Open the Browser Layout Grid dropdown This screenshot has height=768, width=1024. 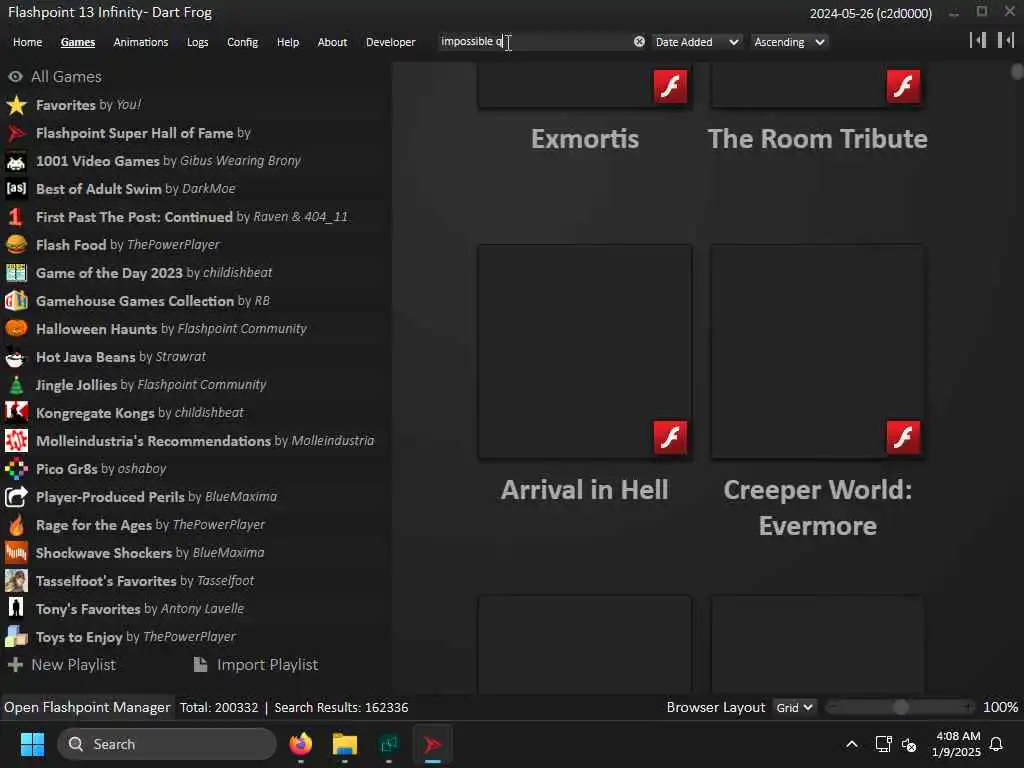(793, 707)
